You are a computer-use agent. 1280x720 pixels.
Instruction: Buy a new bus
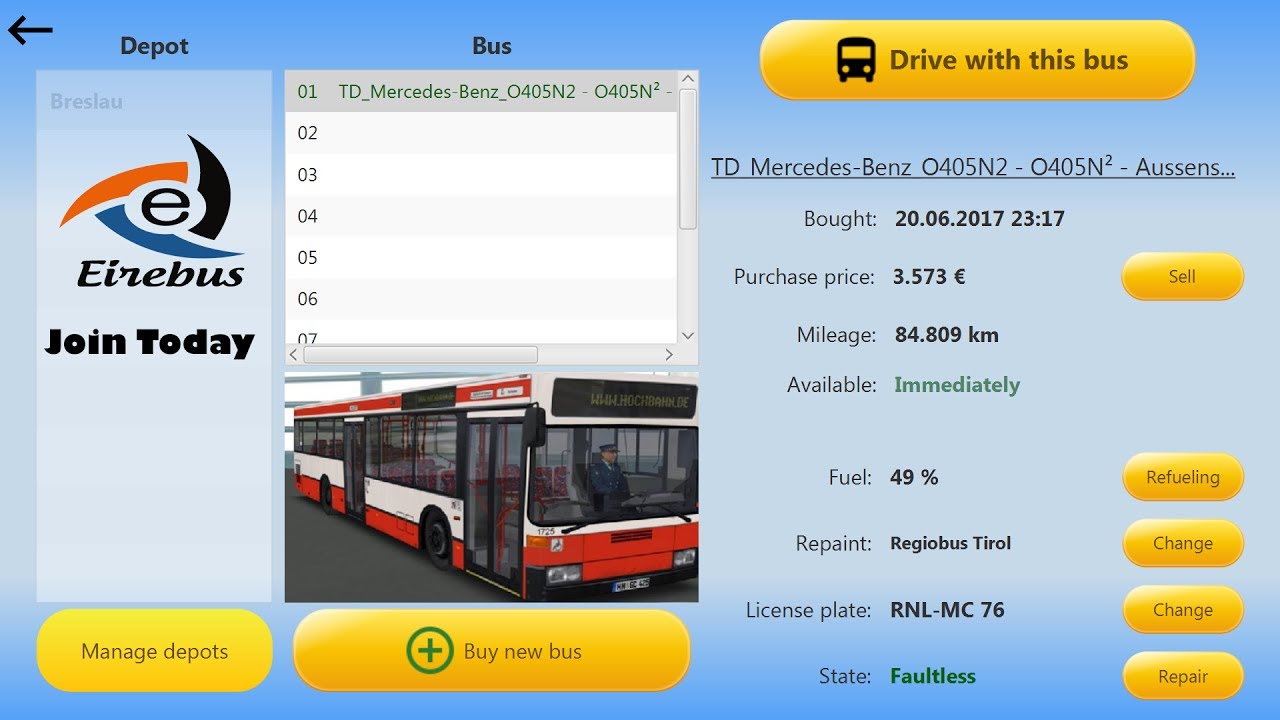point(491,651)
